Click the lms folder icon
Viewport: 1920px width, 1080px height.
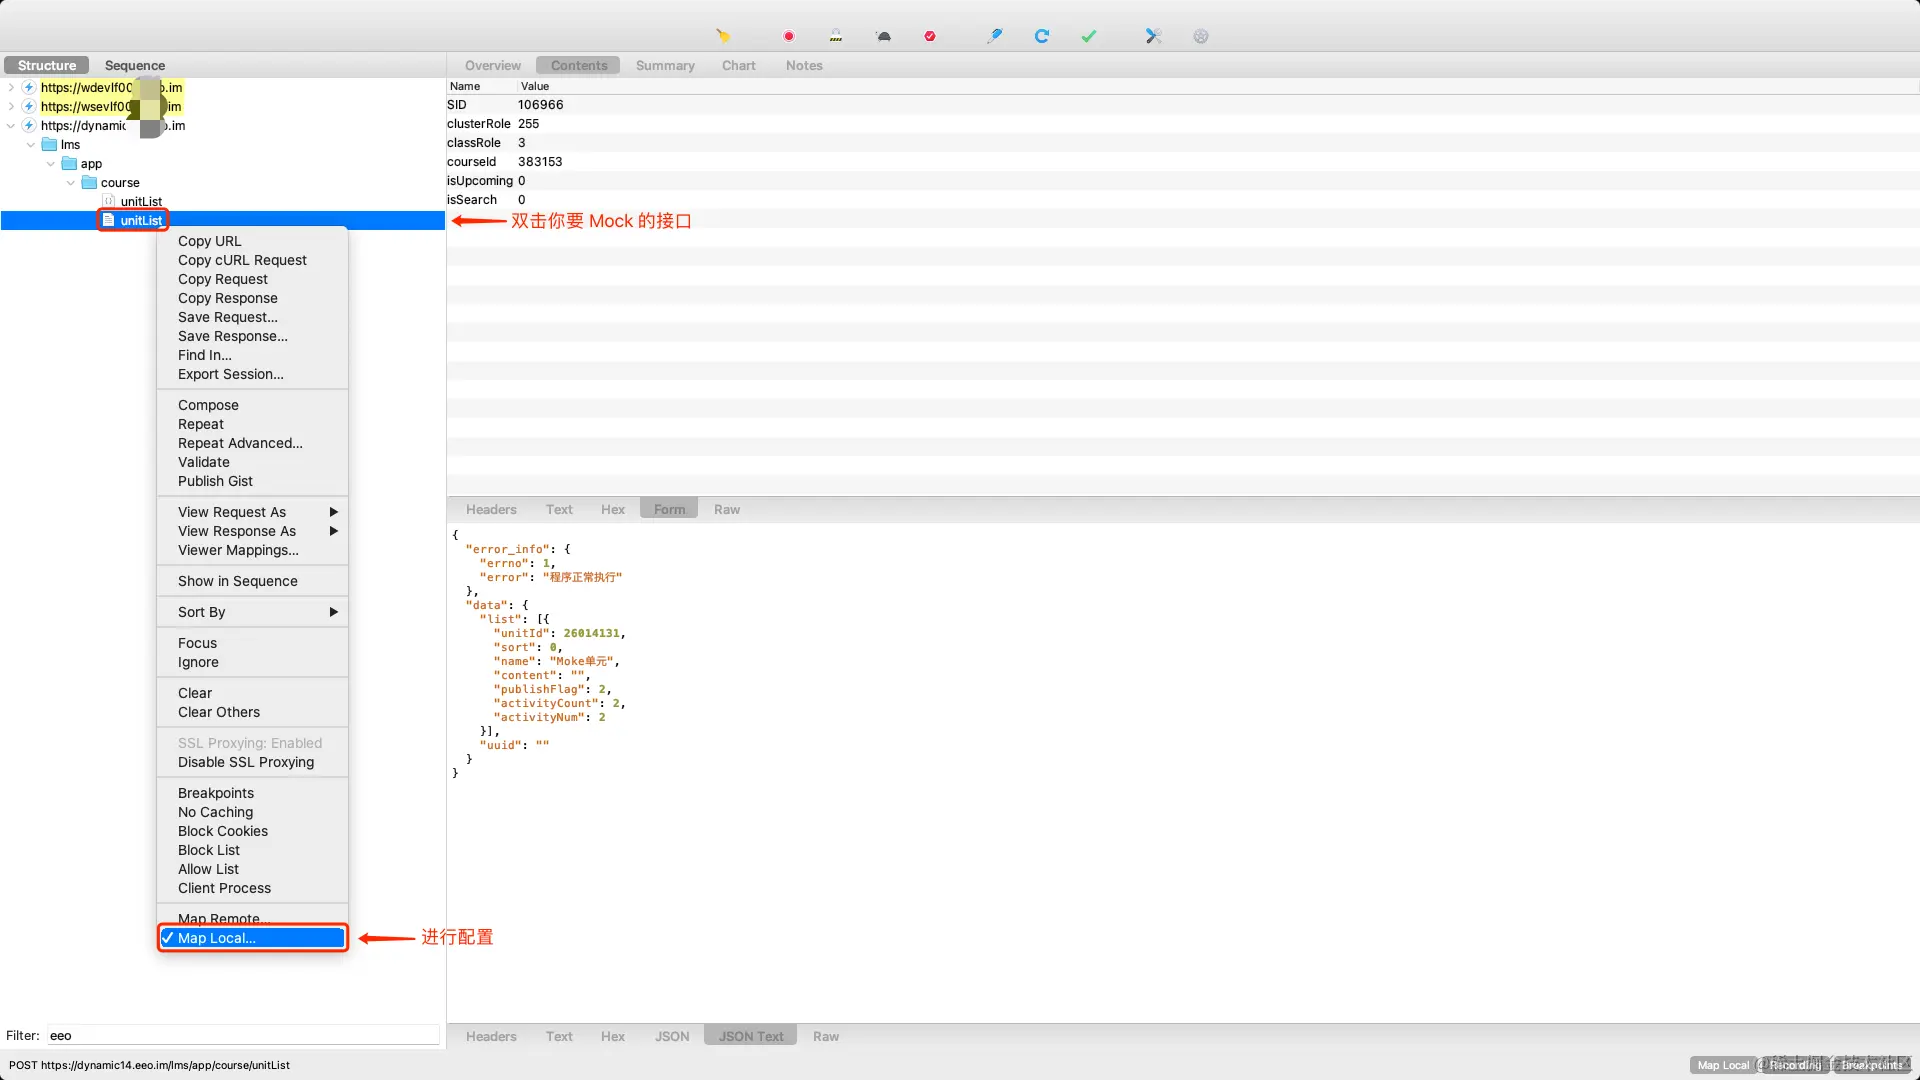pos(49,145)
